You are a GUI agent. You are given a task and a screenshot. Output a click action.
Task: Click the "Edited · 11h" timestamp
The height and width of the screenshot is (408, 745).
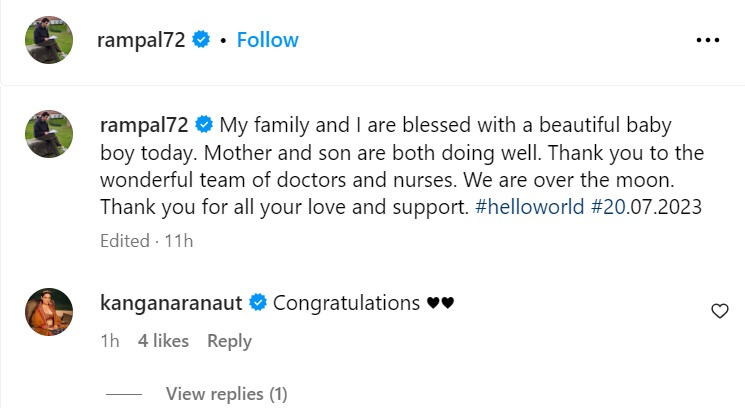[146, 241]
